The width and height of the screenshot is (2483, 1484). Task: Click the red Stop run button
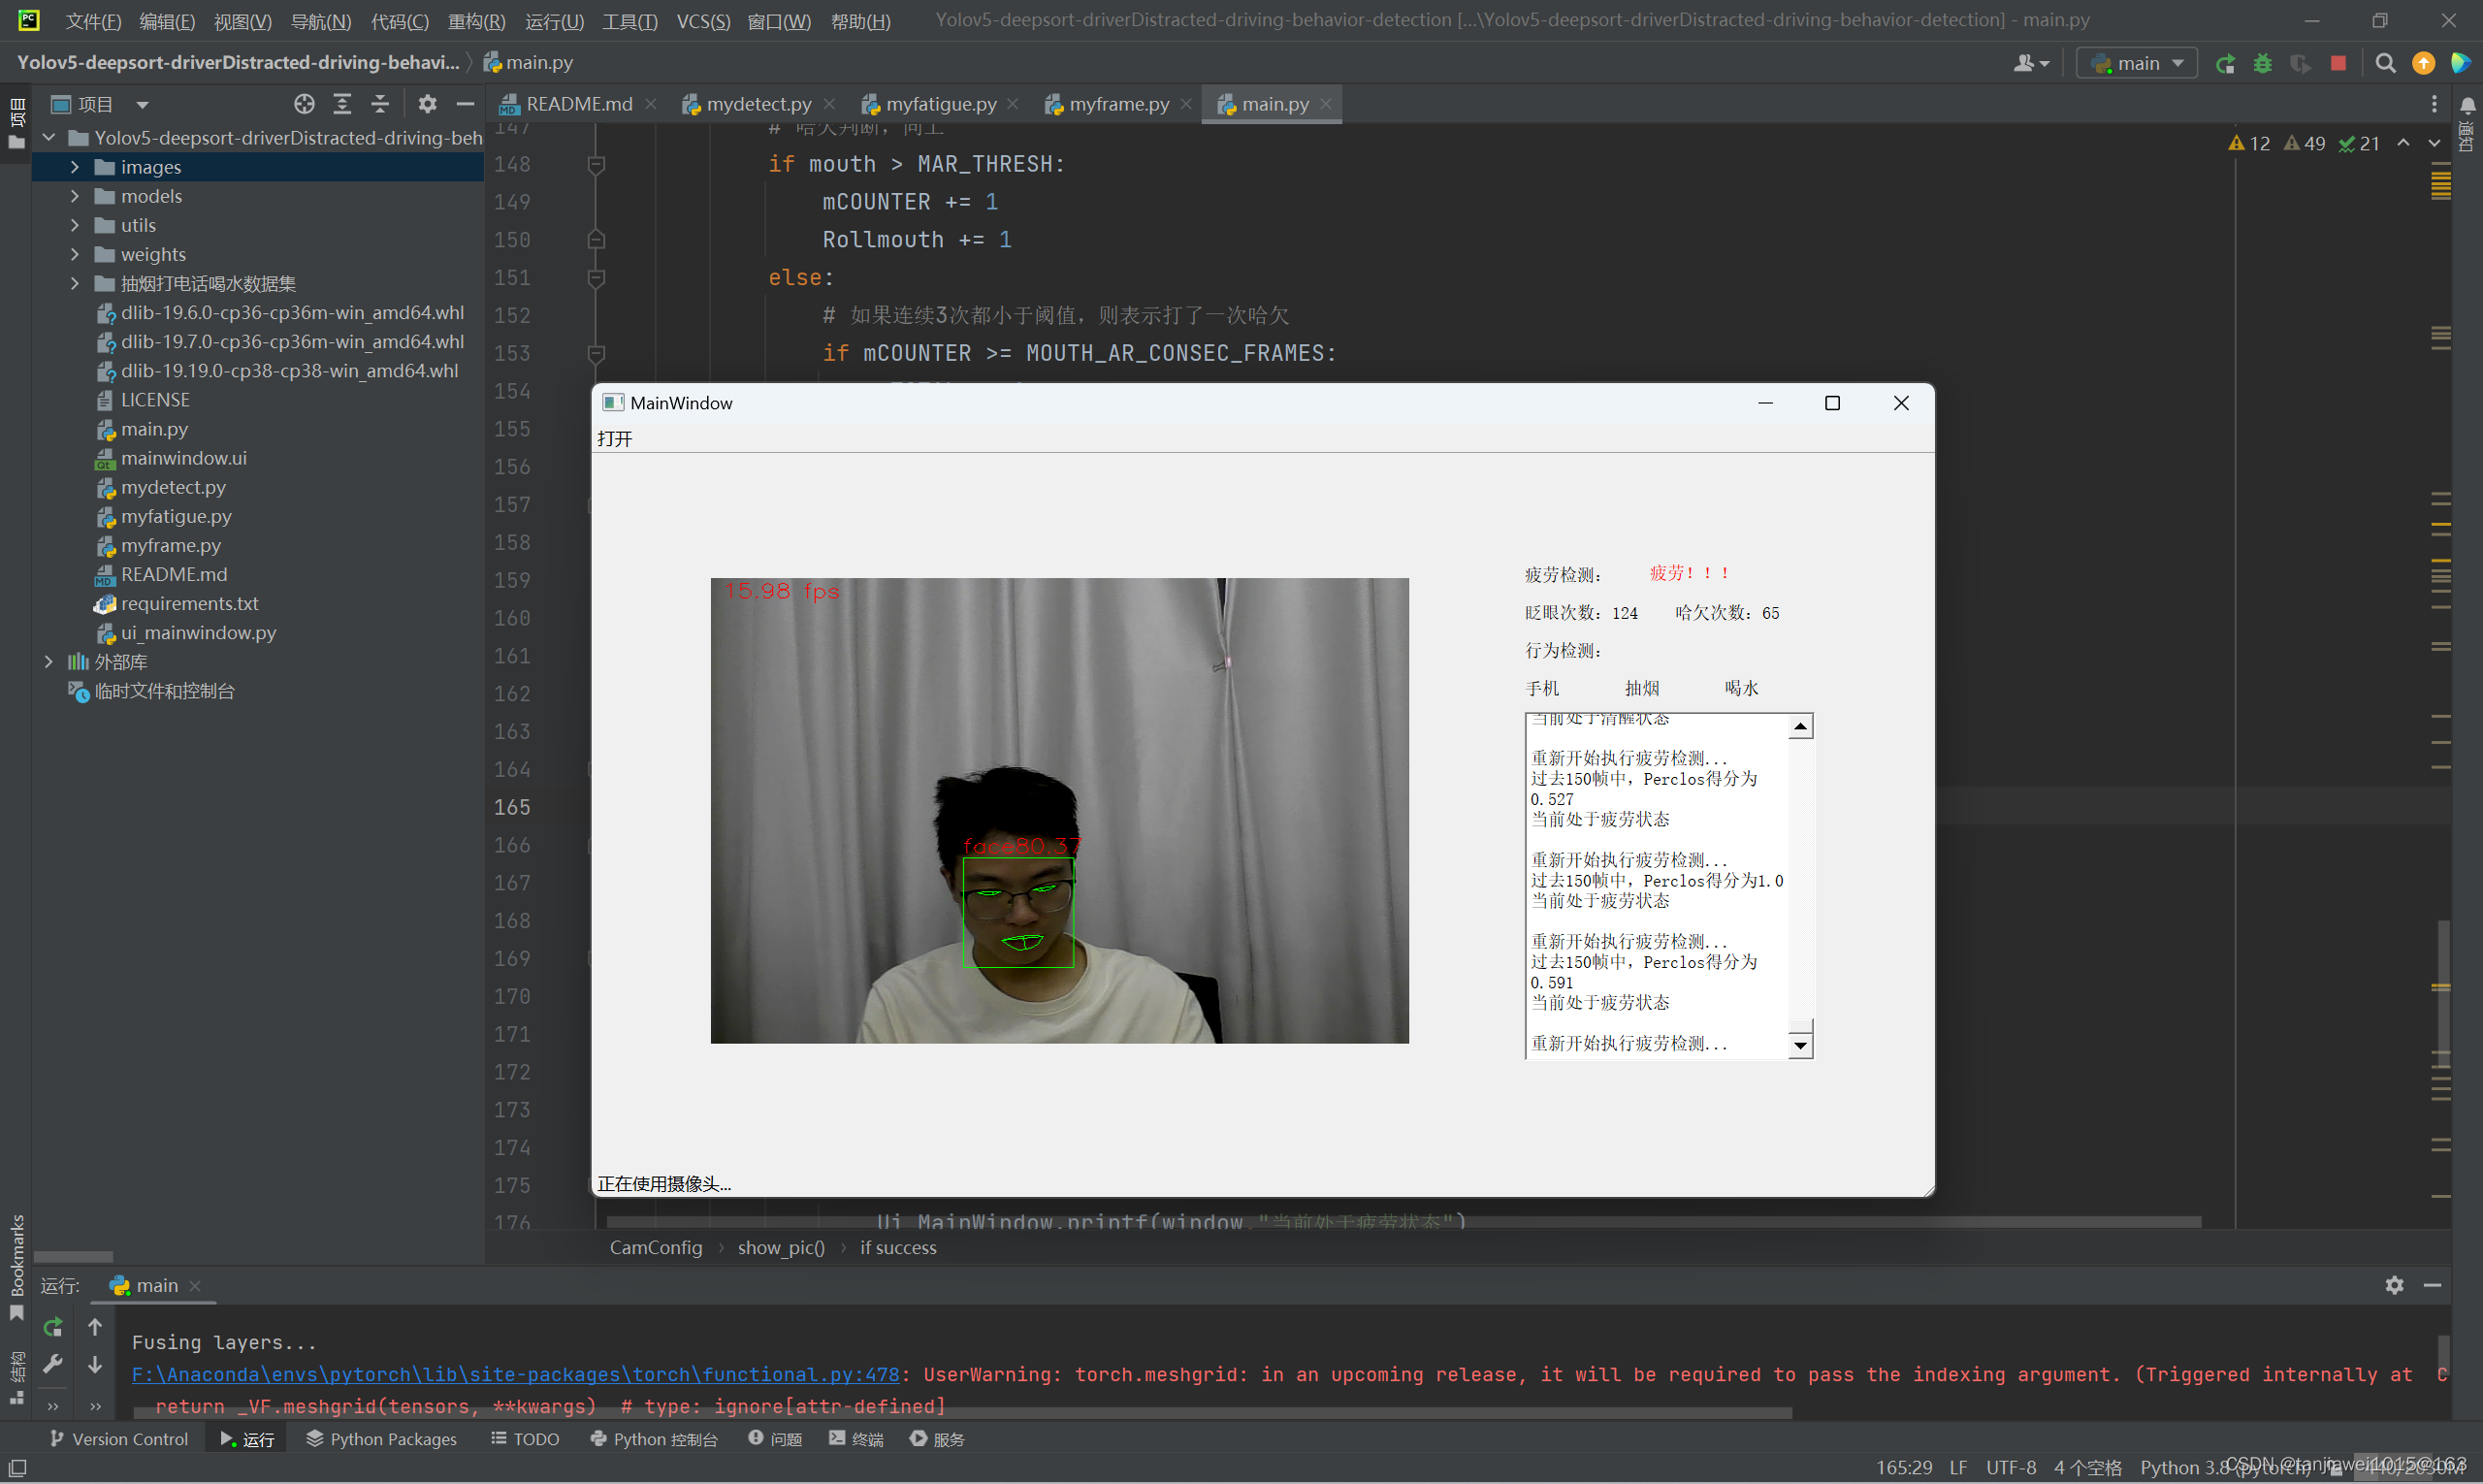coord(2337,63)
